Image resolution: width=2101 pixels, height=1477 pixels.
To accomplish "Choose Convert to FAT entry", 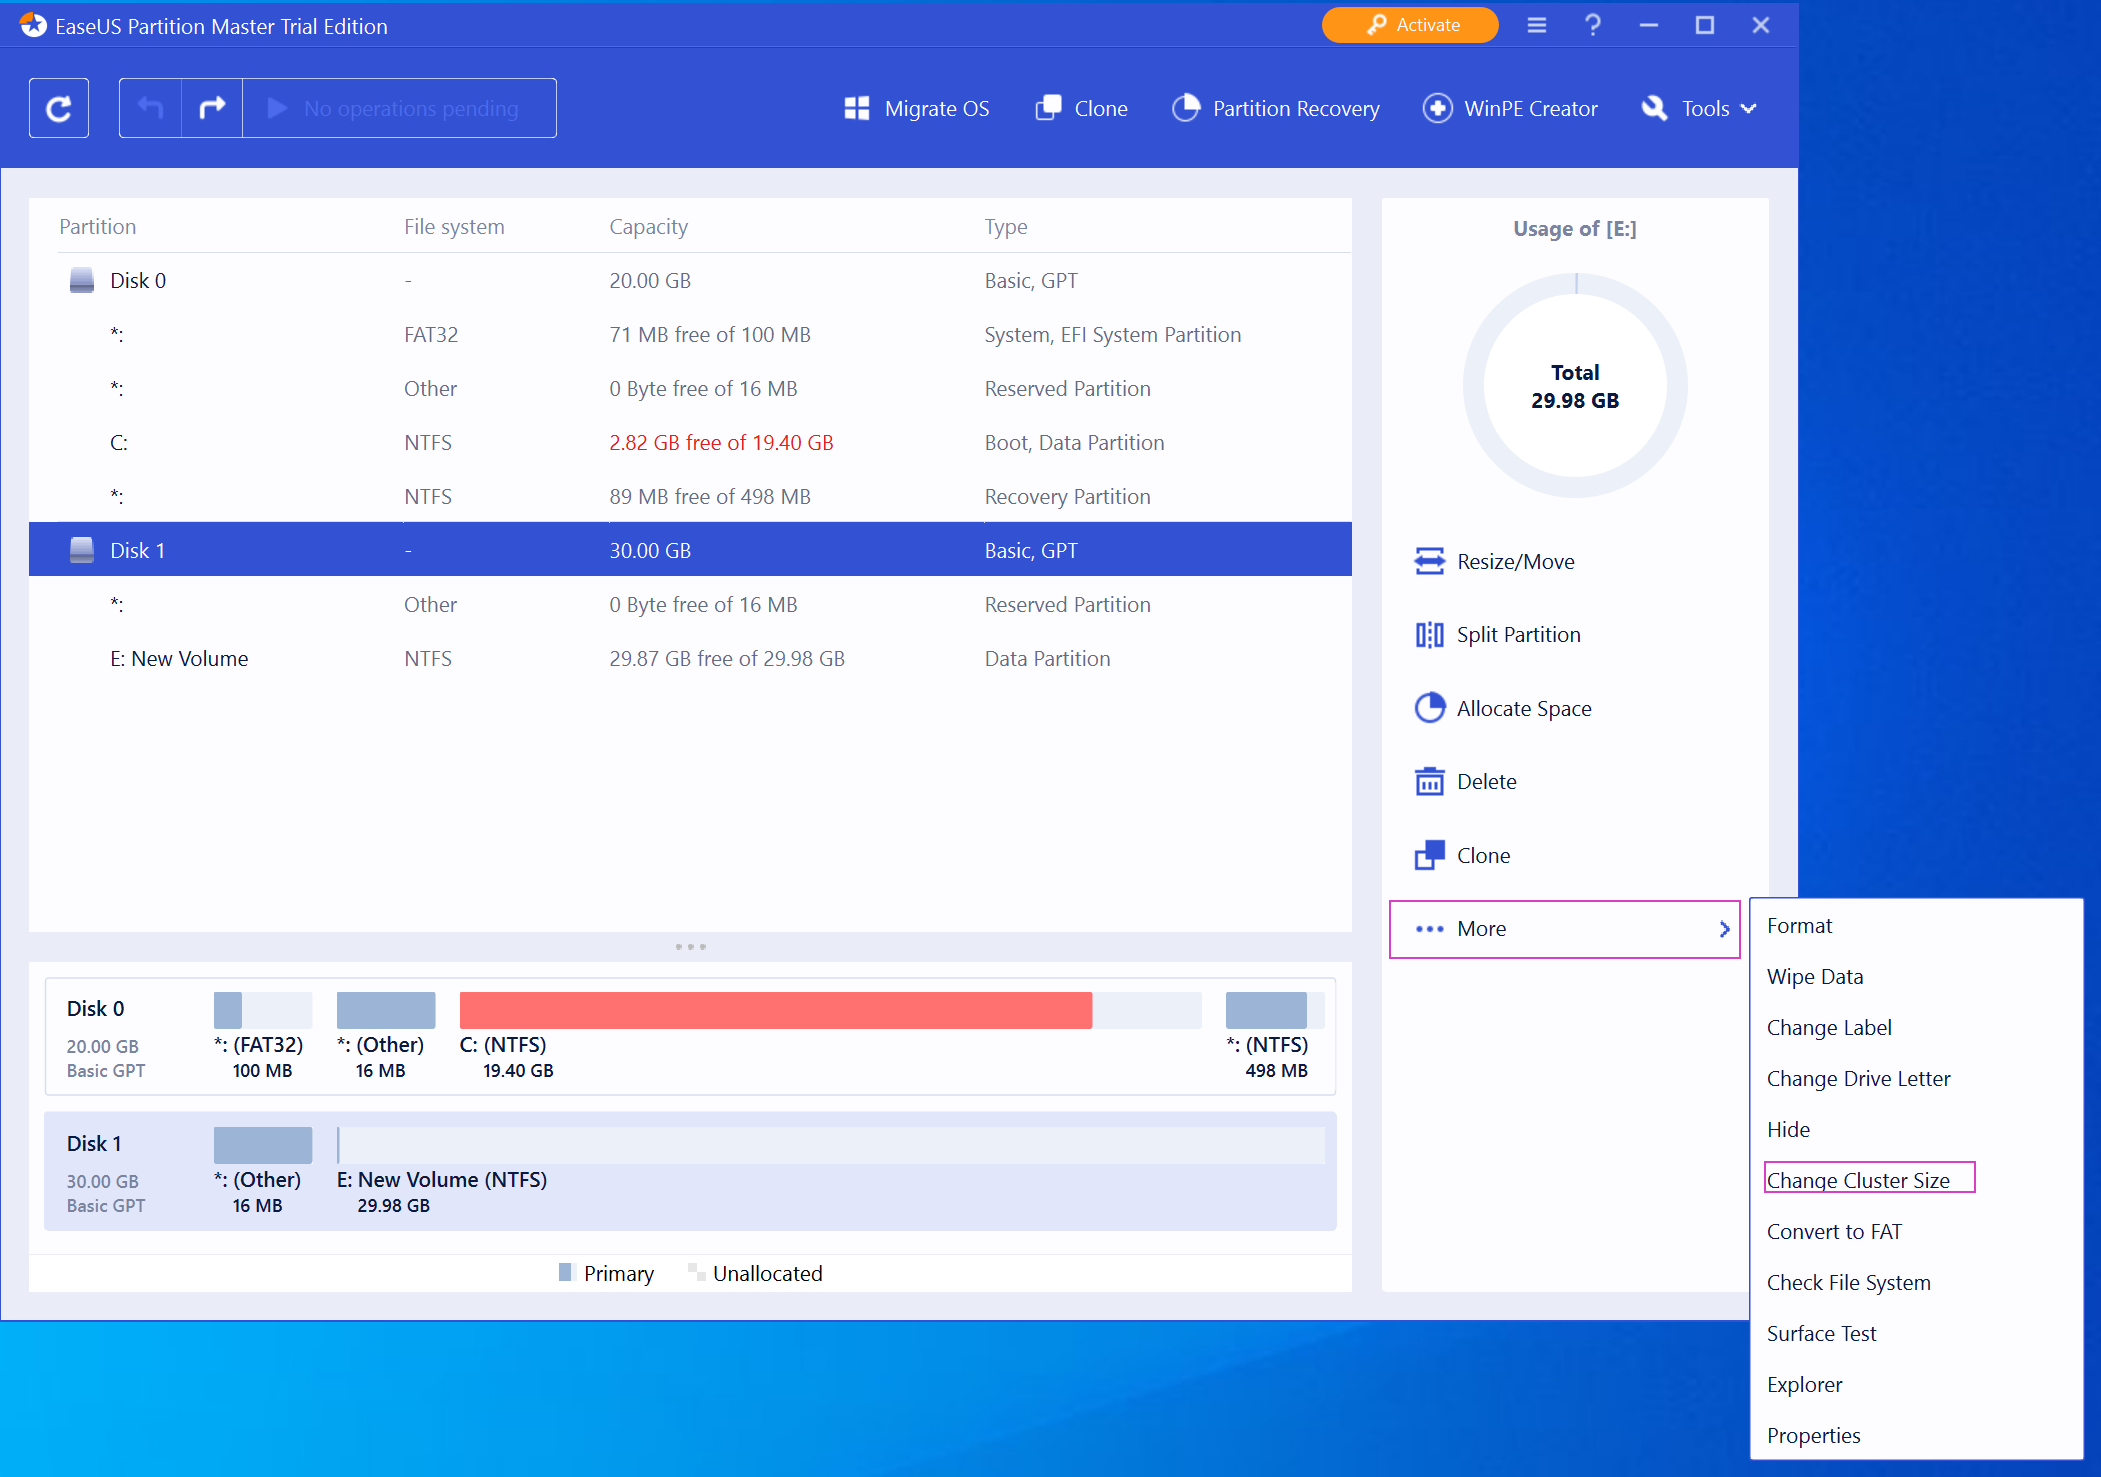I will [x=1834, y=1232].
